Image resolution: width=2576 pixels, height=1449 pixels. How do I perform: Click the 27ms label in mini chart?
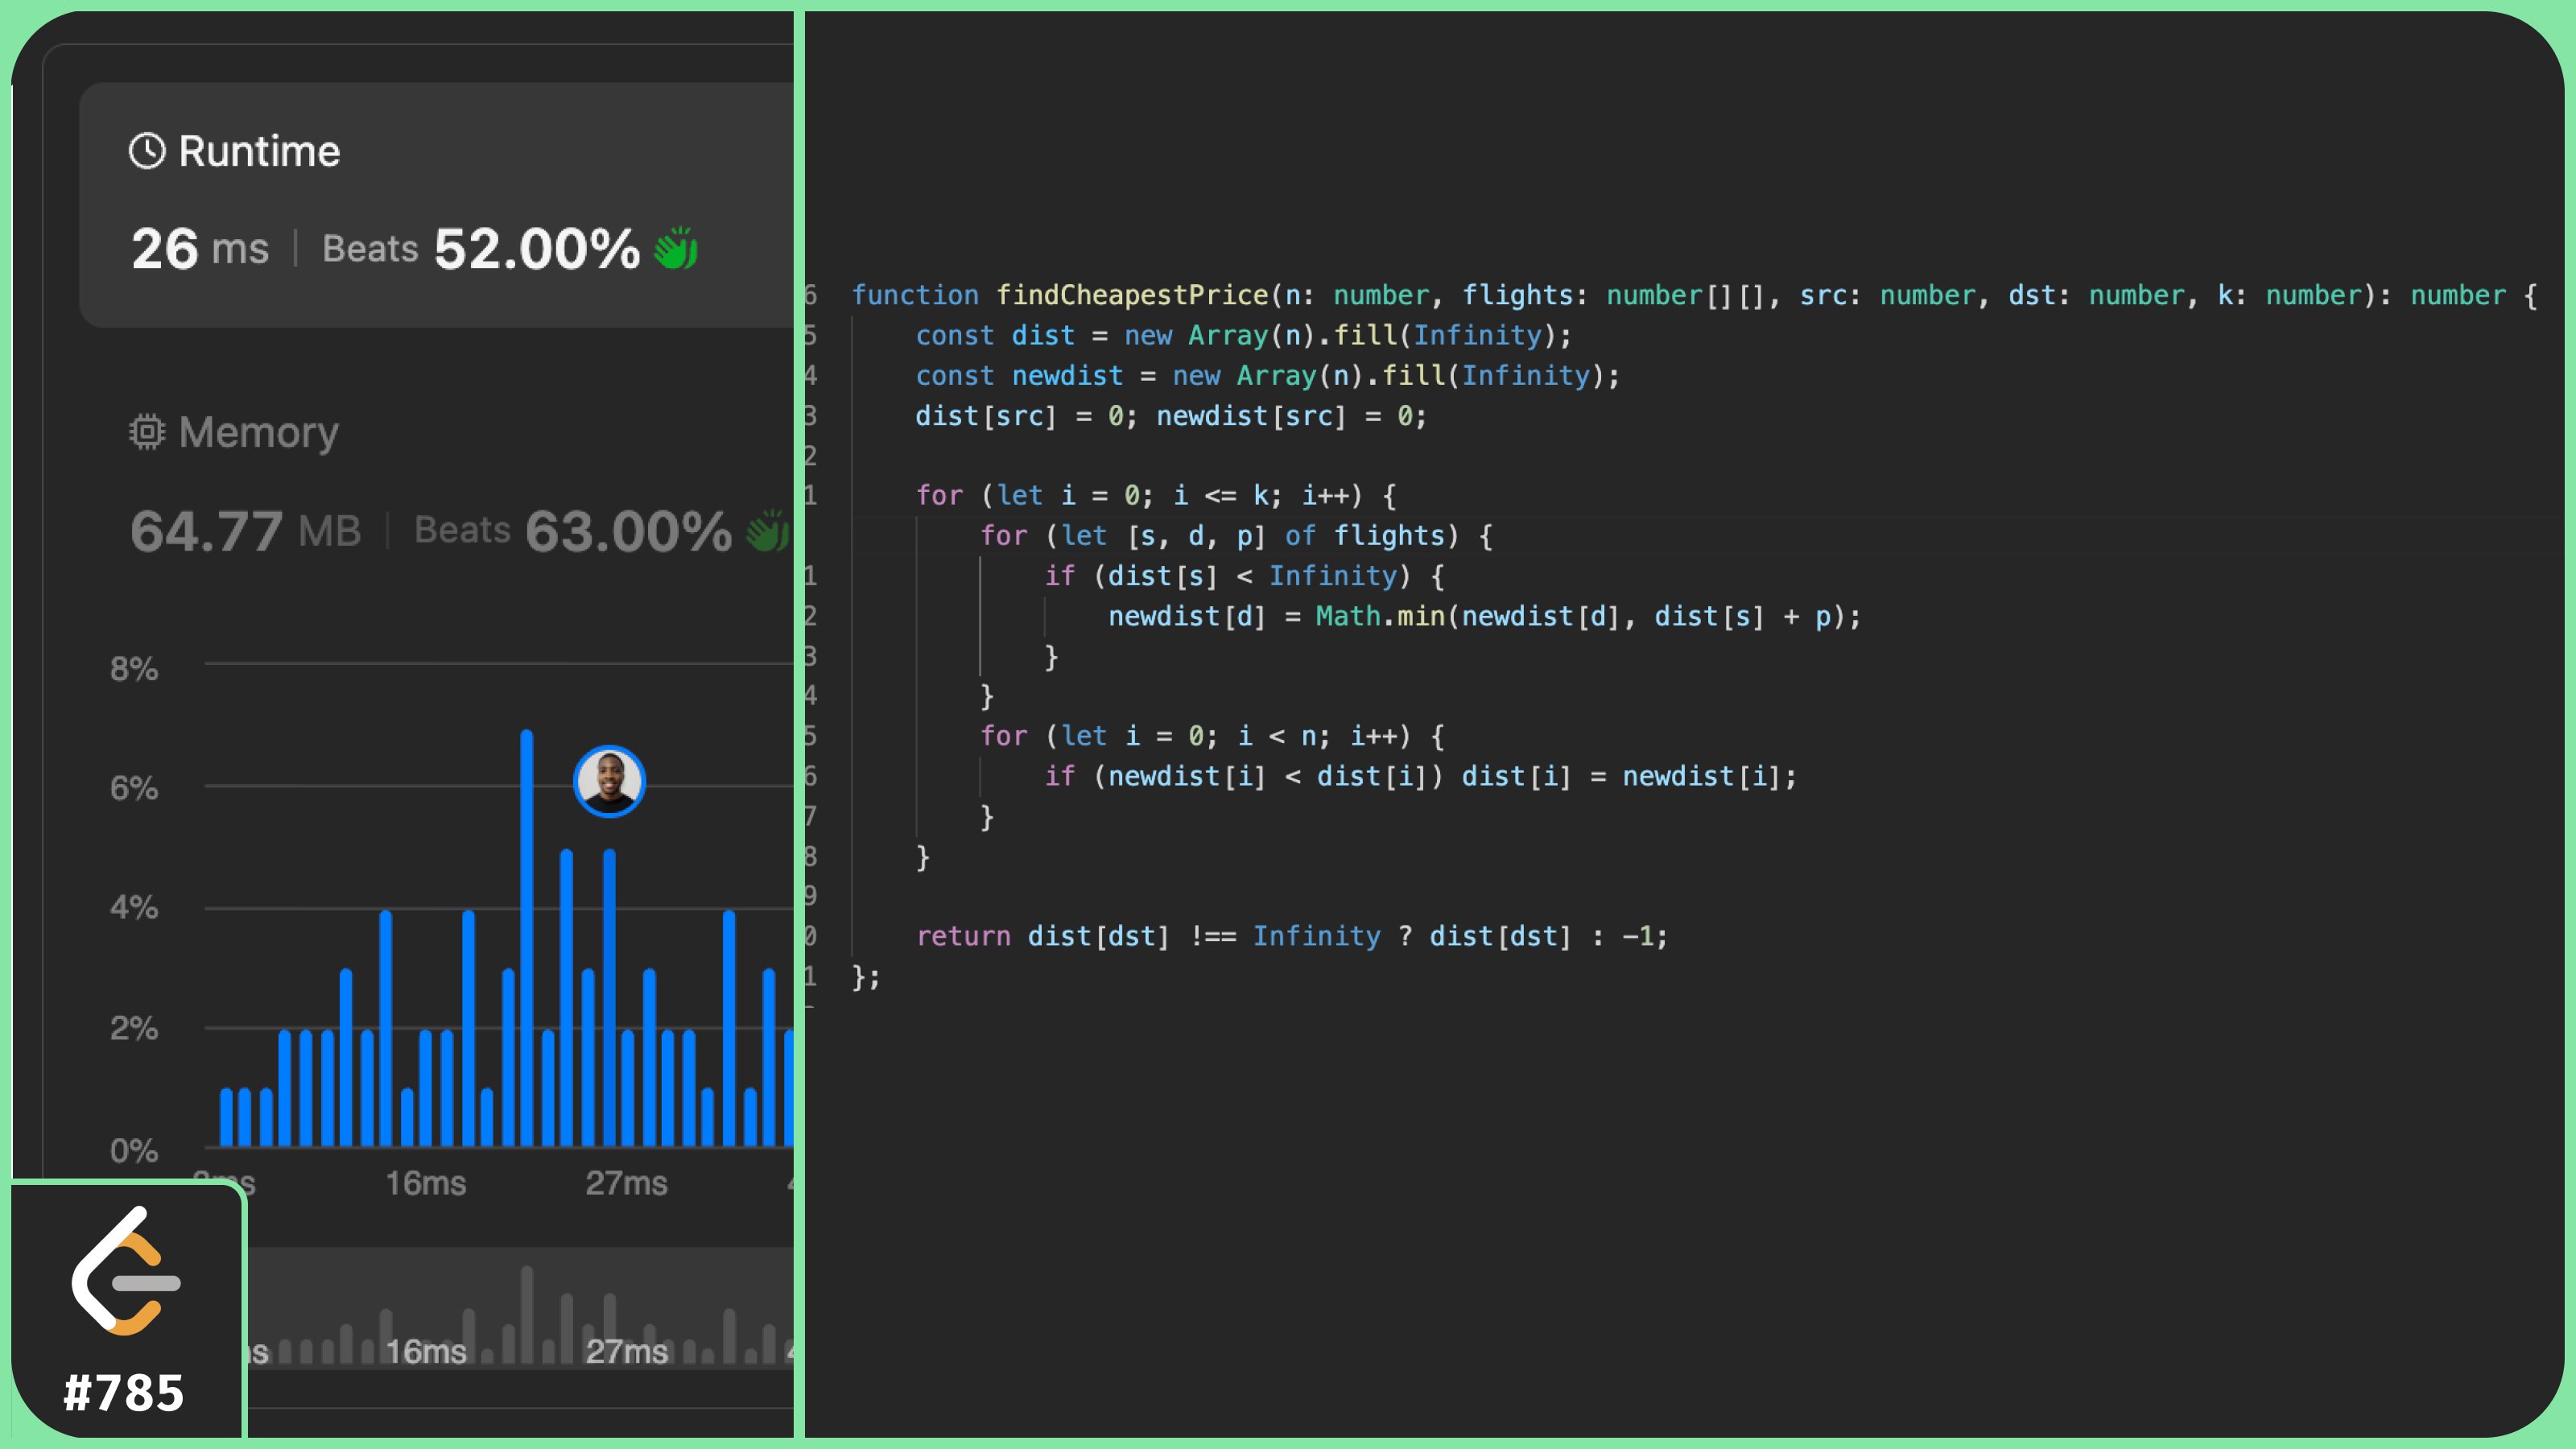(626, 1352)
